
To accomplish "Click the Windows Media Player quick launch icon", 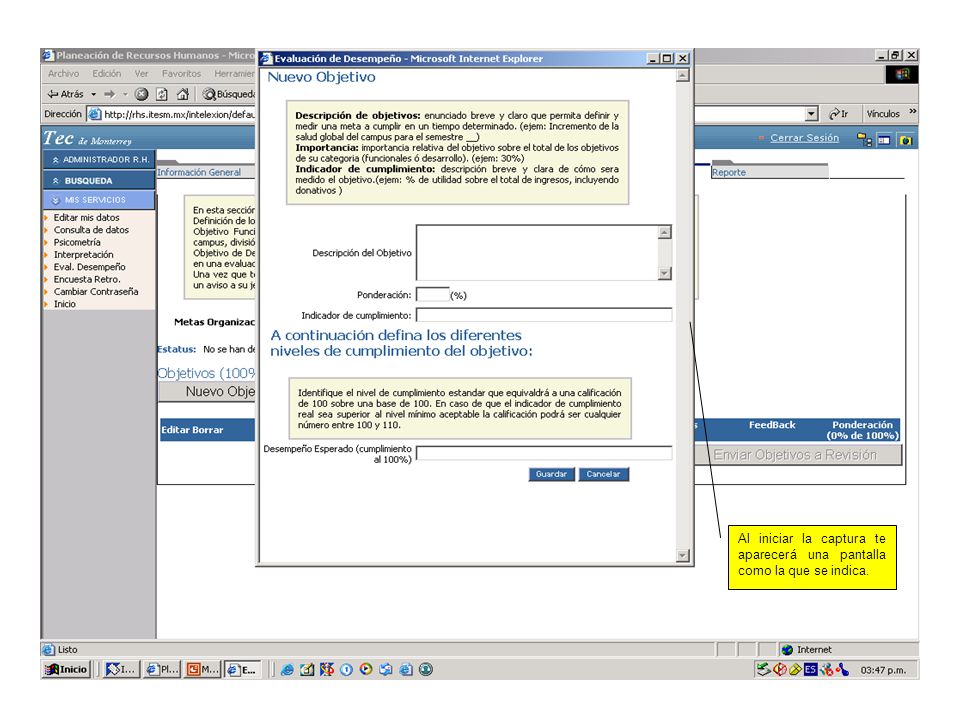I will click(x=366, y=669).
